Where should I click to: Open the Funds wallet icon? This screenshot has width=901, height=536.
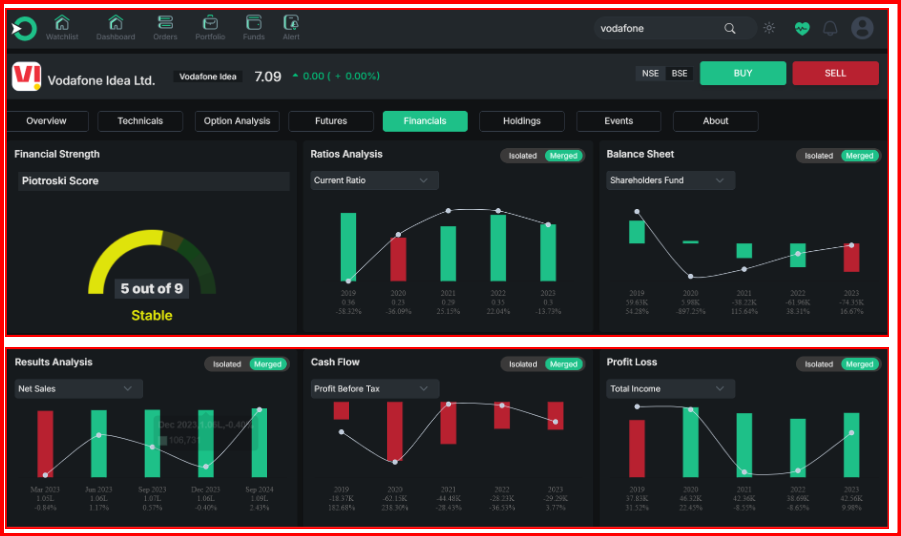click(x=253, y=23)
